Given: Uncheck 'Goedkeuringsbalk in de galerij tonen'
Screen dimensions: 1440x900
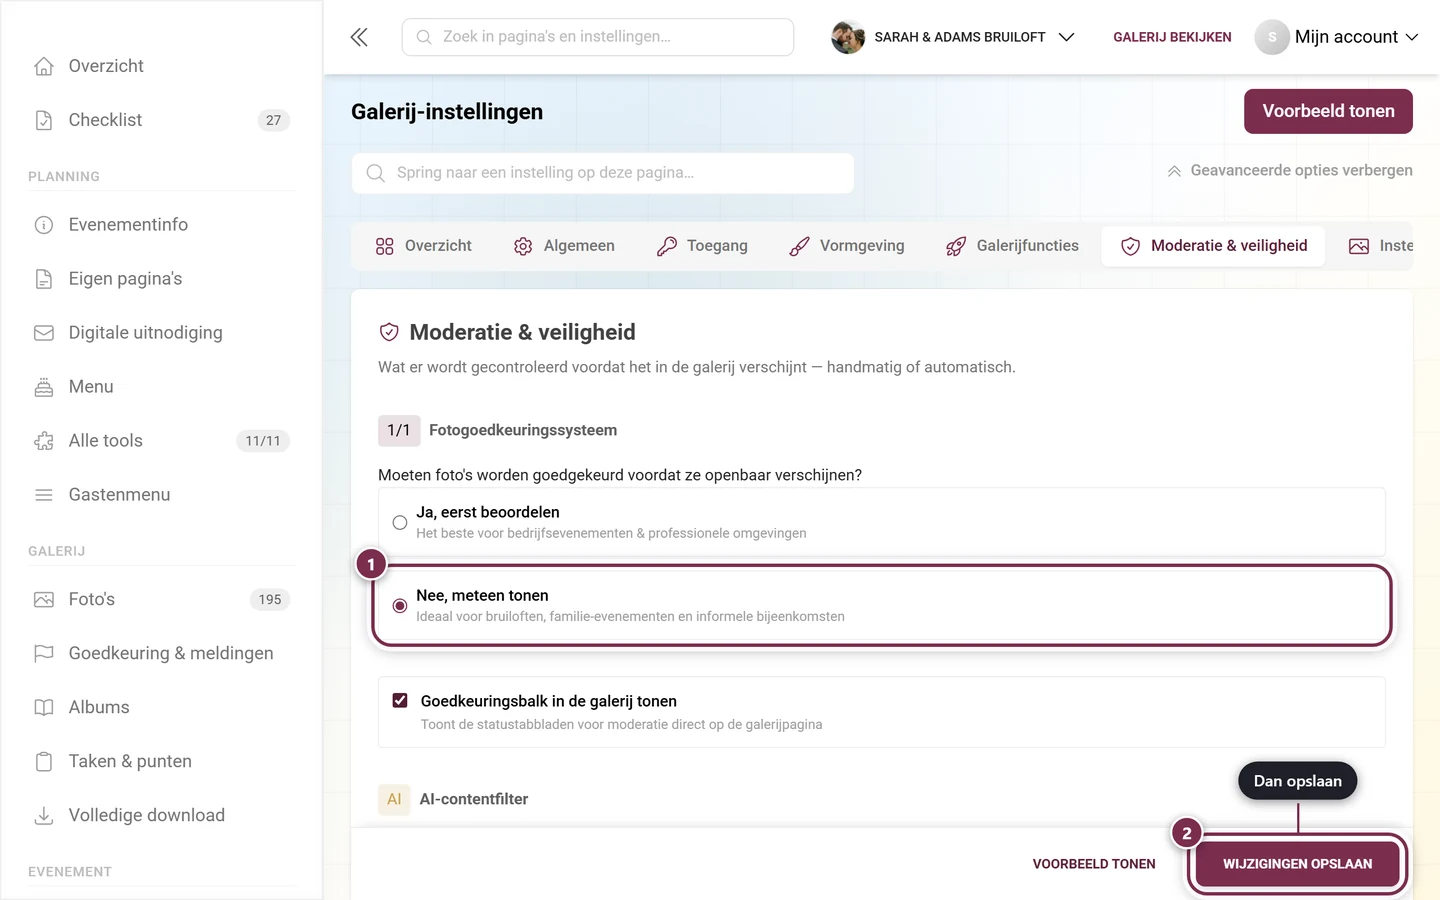Looking at the screenshot, I should (400, 701).
